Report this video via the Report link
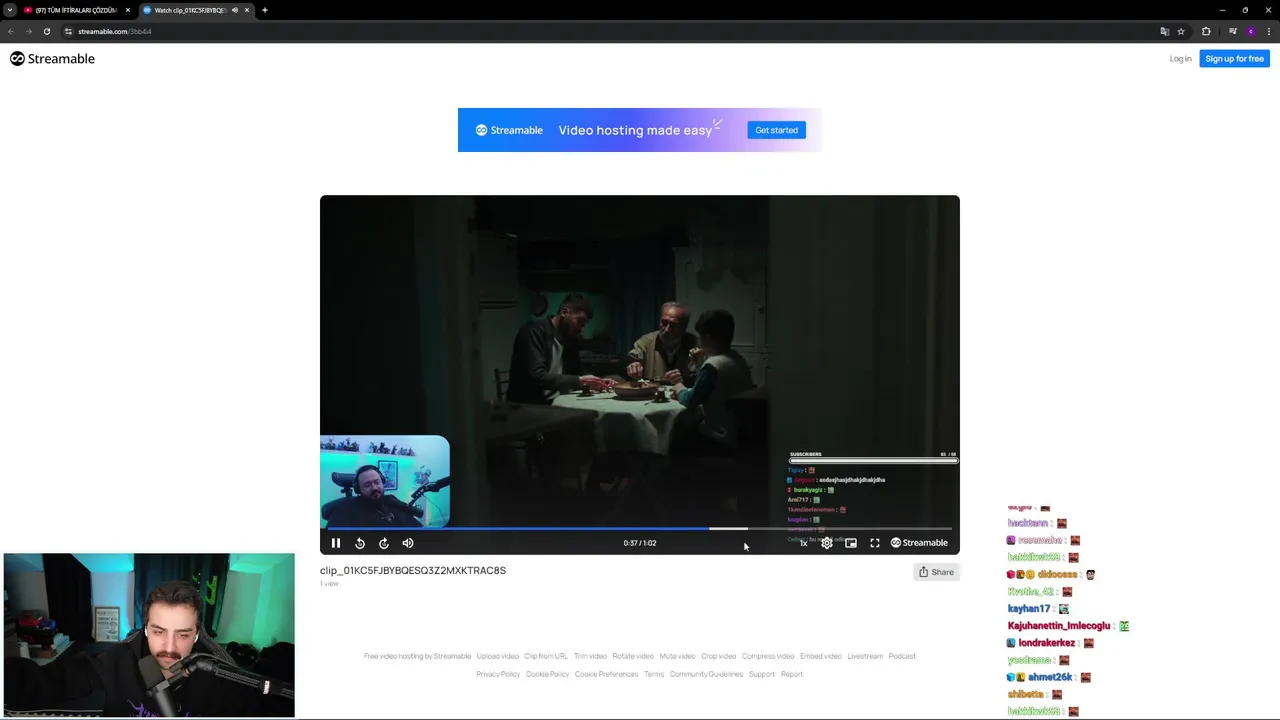Image resolution: width=1280 pixels, height=720 pixels. [792, 674]
